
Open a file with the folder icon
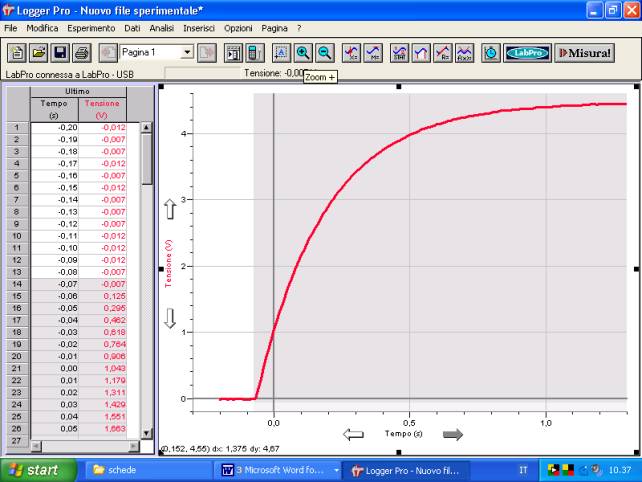pyautogui.click(x=38, y=52)
